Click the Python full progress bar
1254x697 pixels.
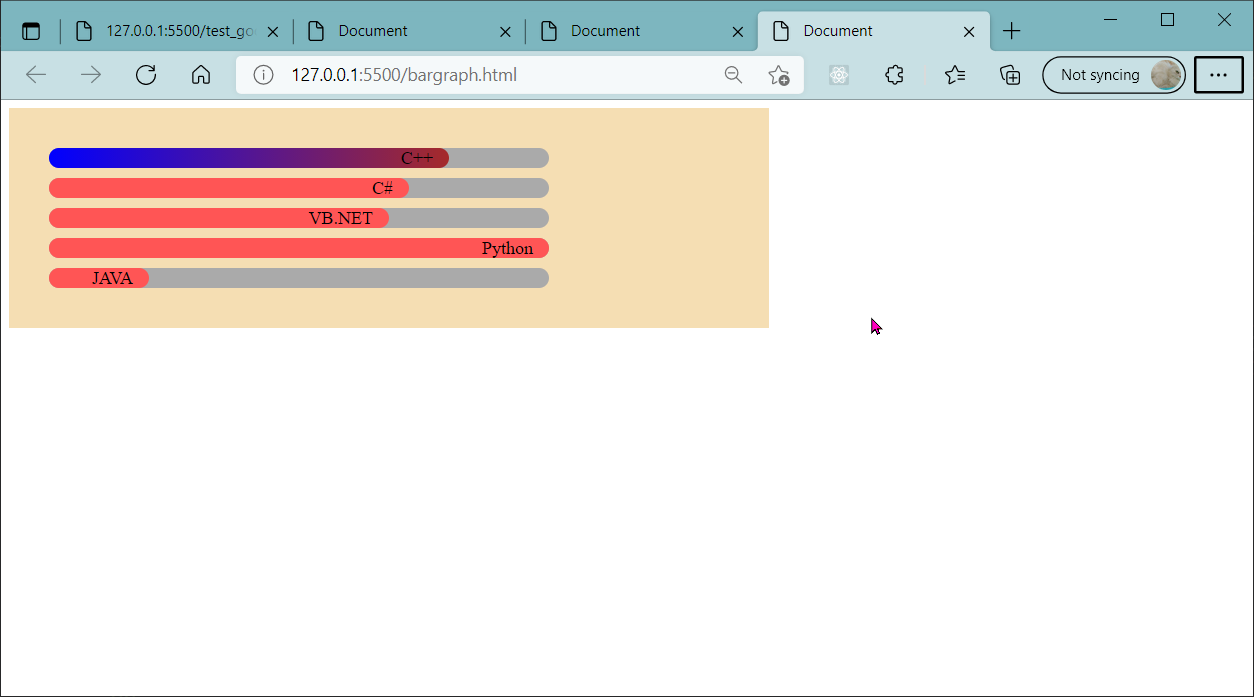click(299, 248)
